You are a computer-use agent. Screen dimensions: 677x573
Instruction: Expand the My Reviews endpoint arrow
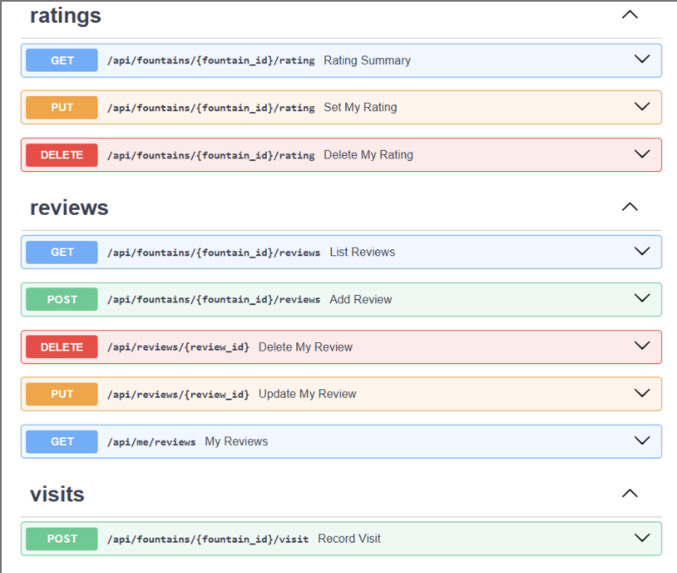click(642, 440)
